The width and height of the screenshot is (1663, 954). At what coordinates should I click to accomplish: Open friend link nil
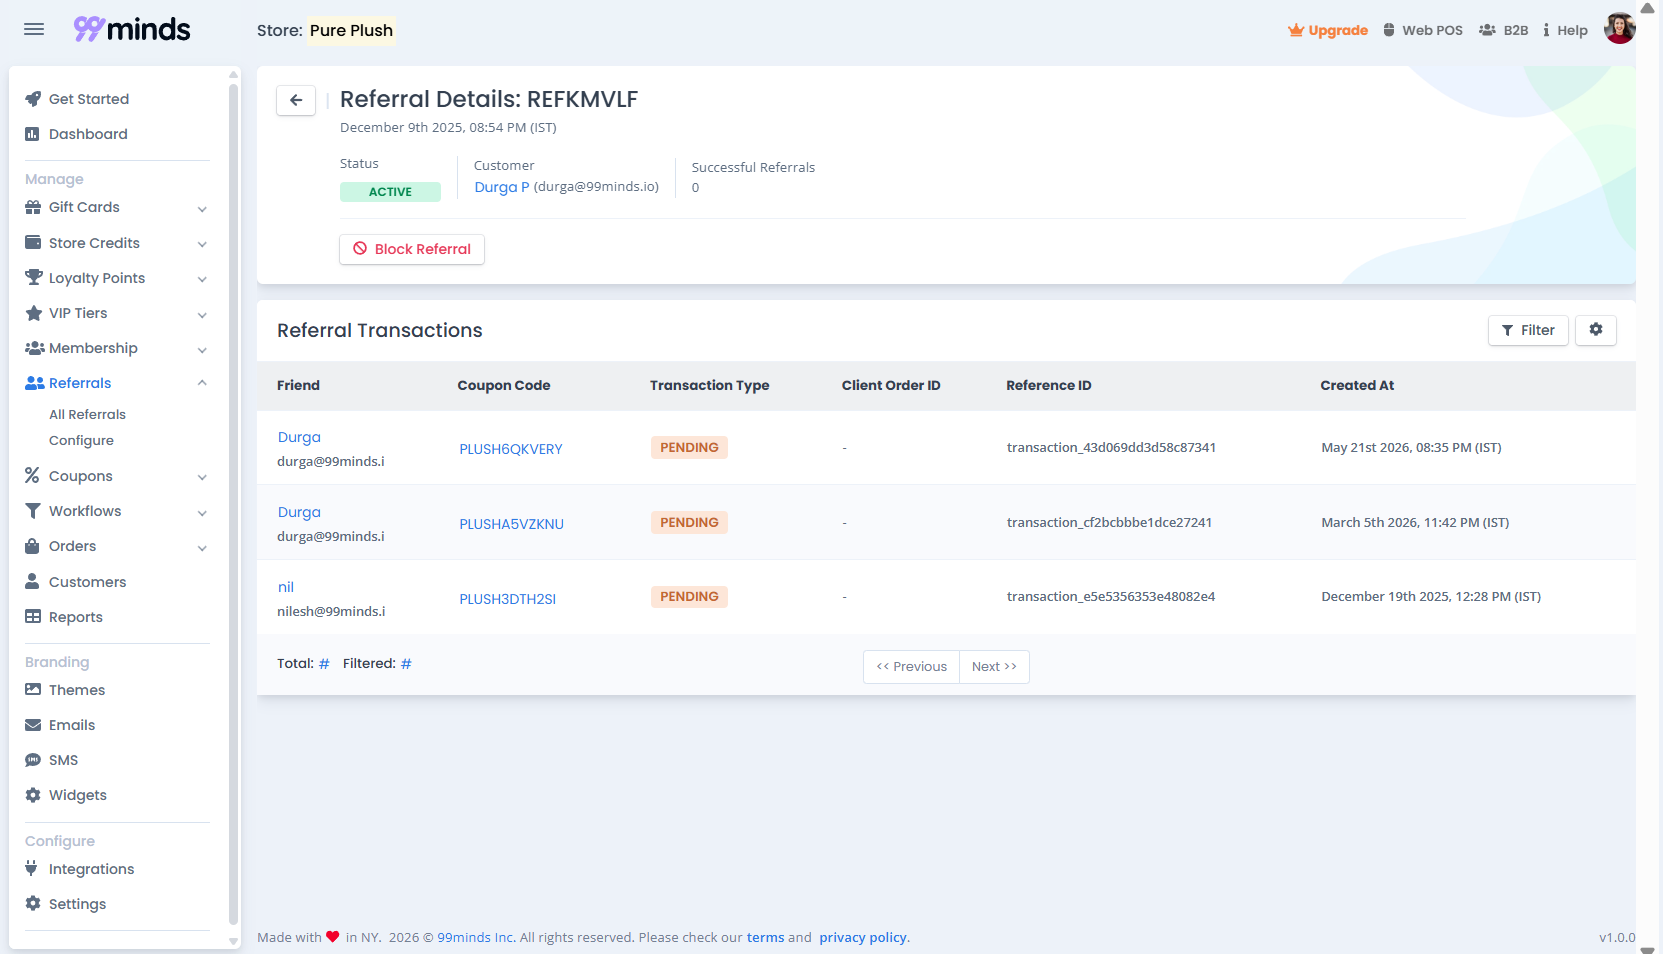(x=286, y=587)
